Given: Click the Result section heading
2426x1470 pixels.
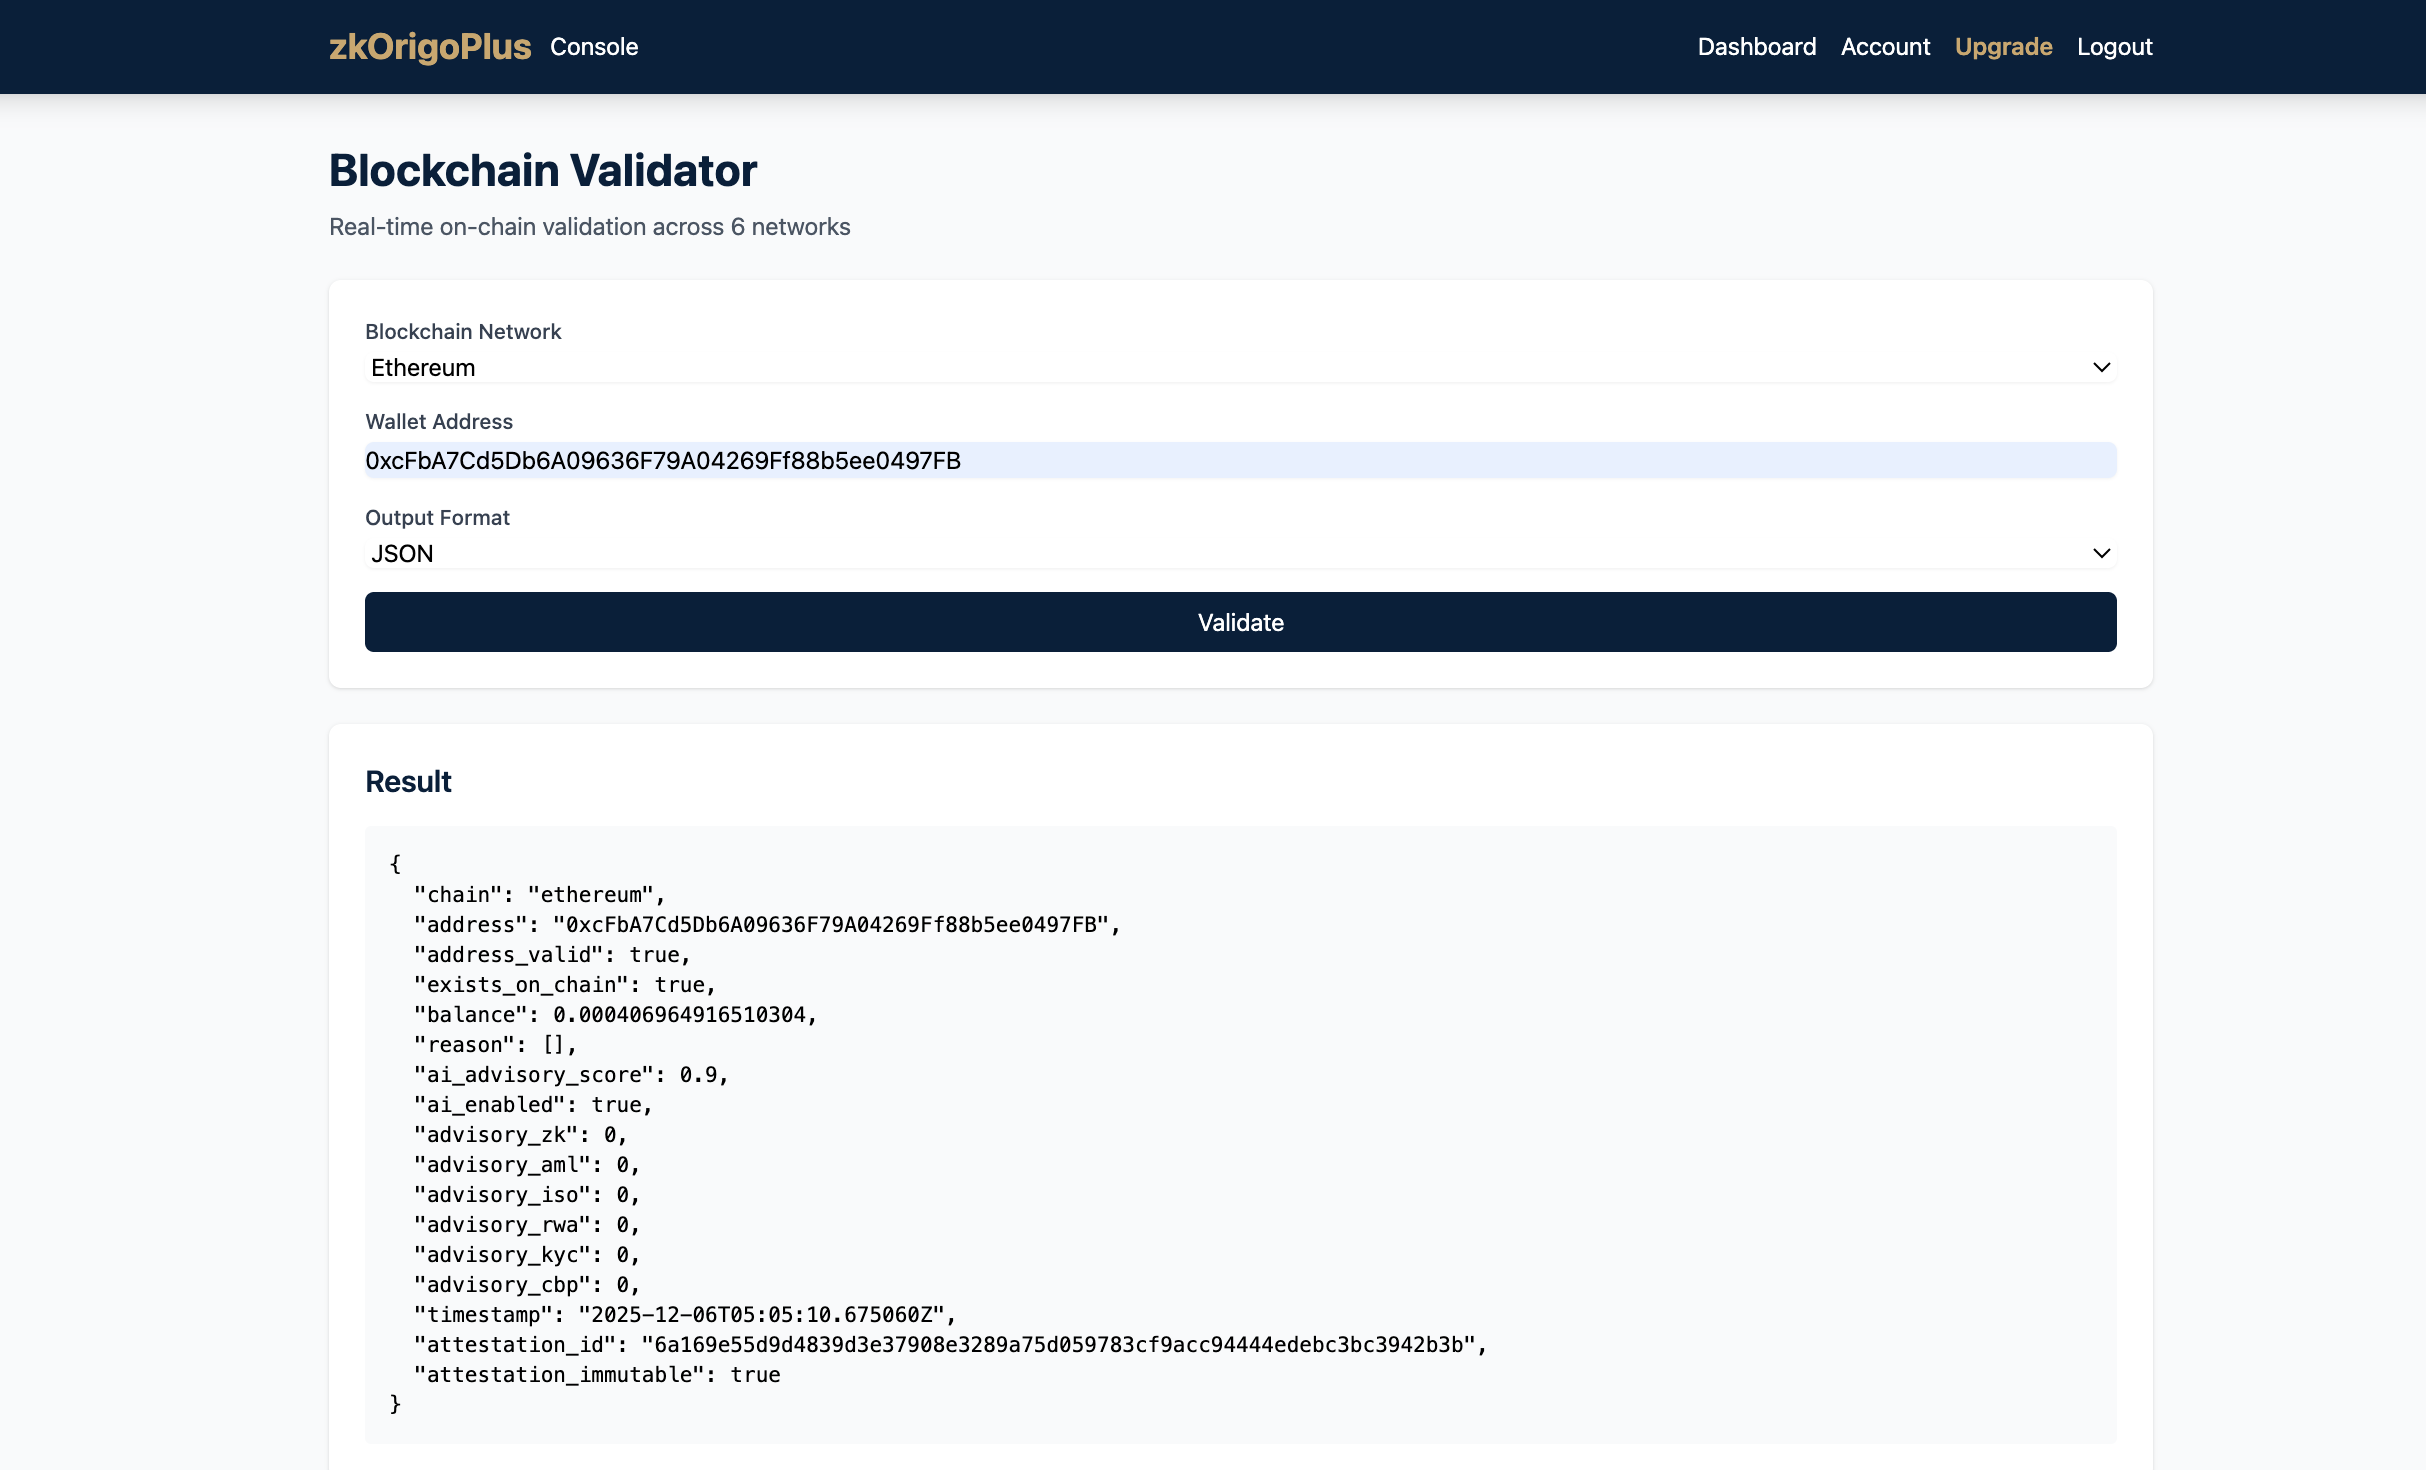Looking at the screenshot, I should tap(407, 781).
